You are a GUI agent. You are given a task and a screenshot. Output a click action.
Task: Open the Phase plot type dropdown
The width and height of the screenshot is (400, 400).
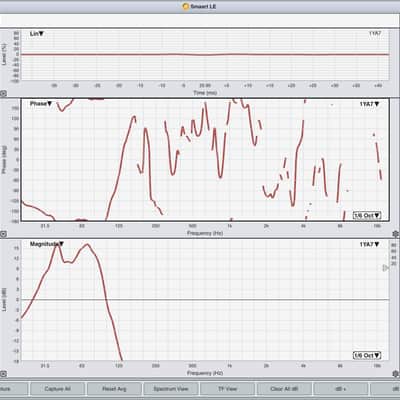[x=41, y=104]
